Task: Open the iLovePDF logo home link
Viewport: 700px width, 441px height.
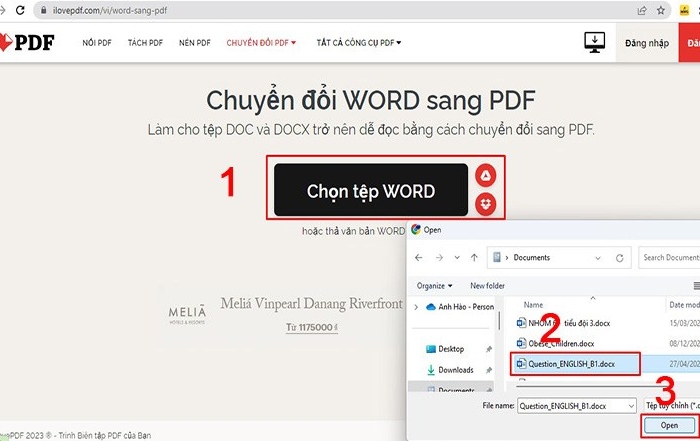Action: pos(27,42)
